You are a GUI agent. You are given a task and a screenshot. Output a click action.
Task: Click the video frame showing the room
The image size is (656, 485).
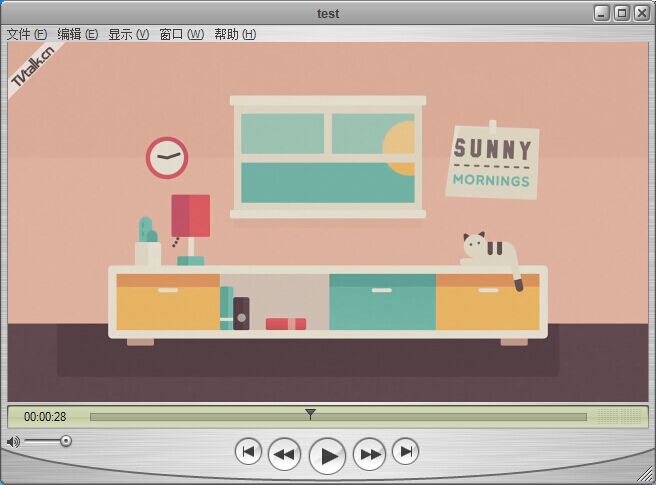(x=328, y=222)
